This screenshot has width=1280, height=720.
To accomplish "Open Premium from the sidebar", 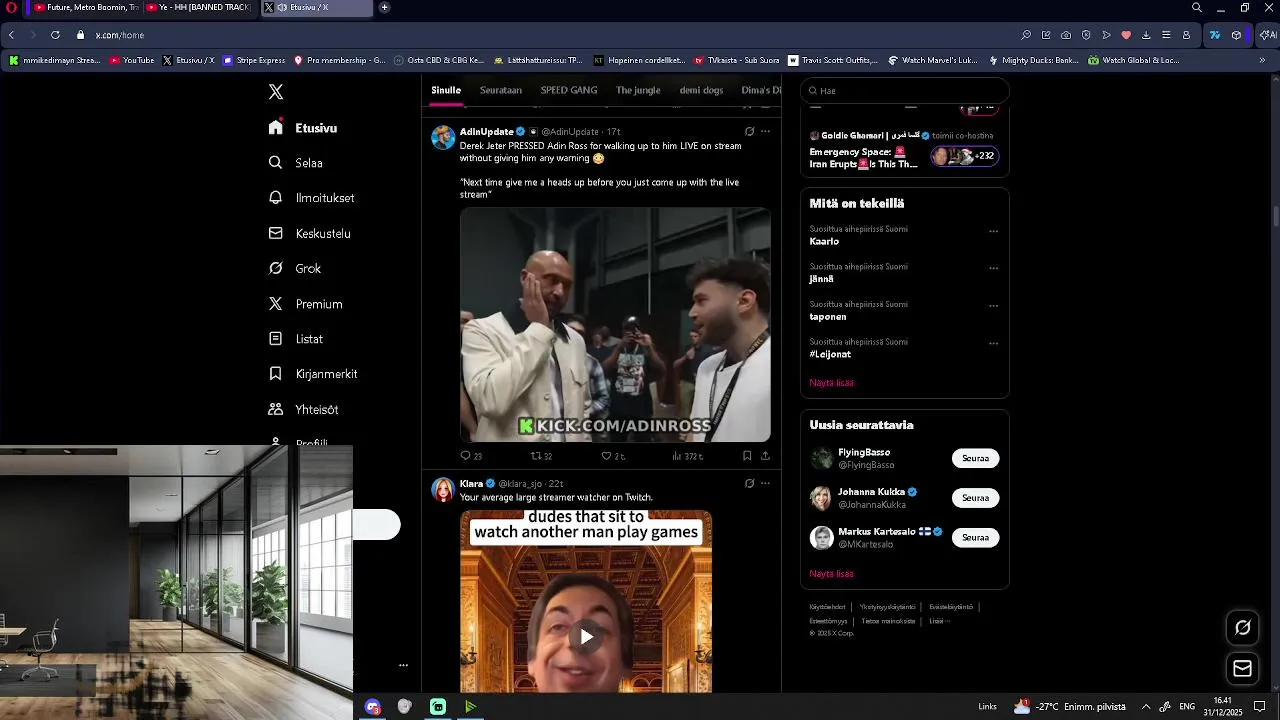I will 306,304.
